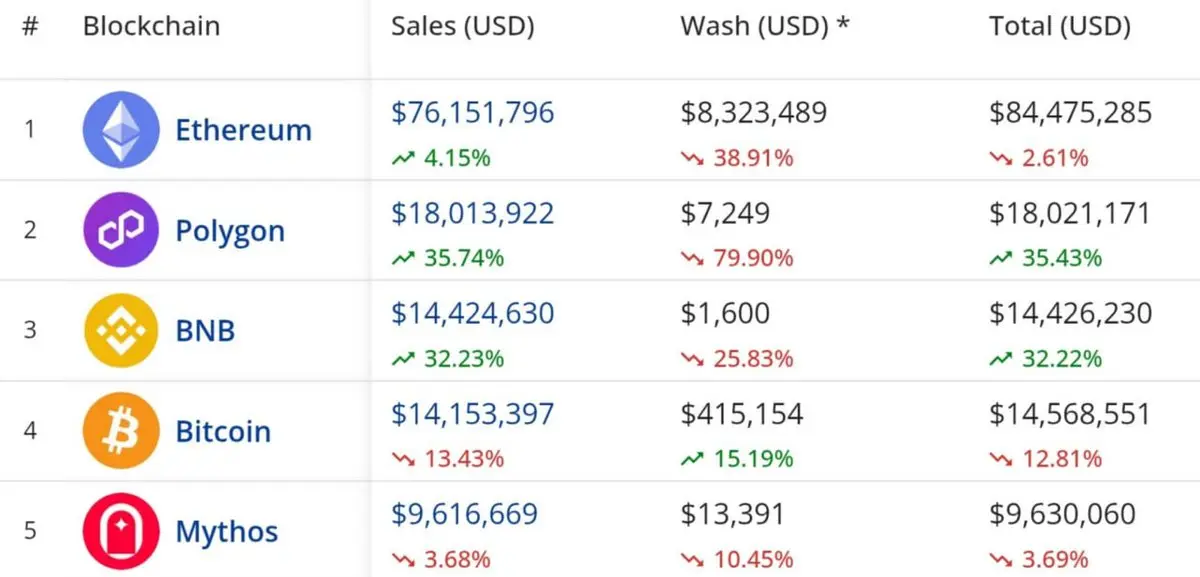Click the orange Bitcoin logo icon
Image resolution: width=1200 pixels, height=577 pixels.
(121, 430)
